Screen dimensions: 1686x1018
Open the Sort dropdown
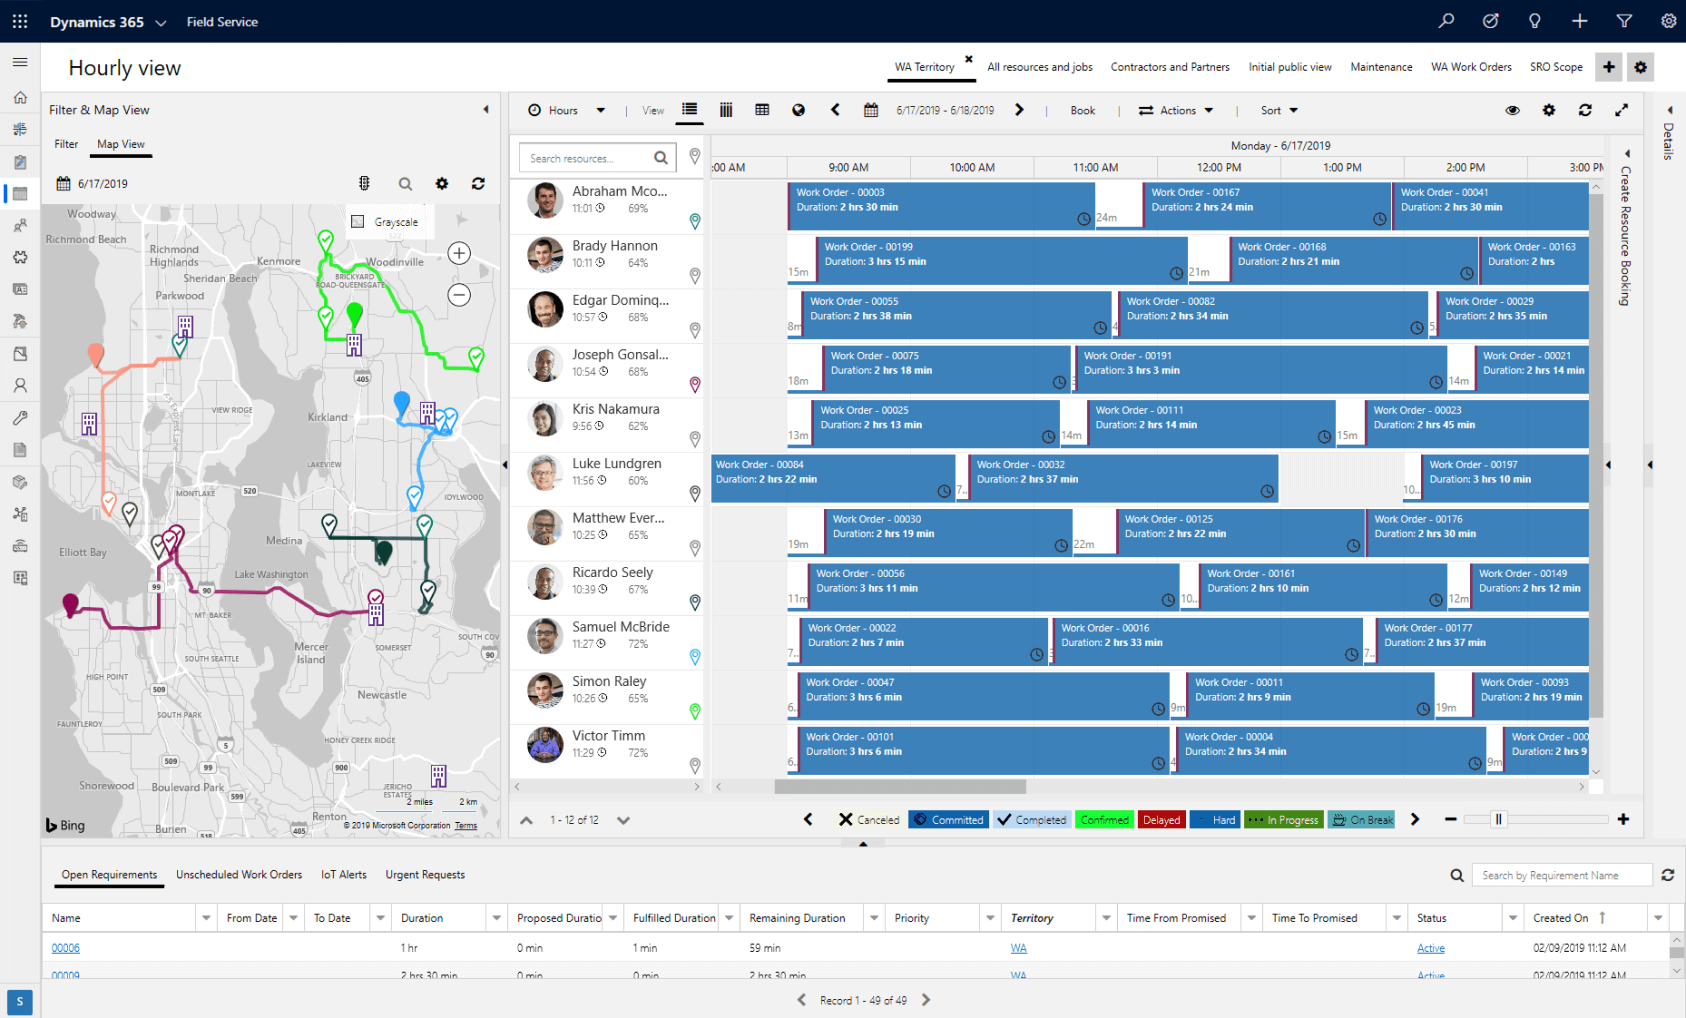1278,110
